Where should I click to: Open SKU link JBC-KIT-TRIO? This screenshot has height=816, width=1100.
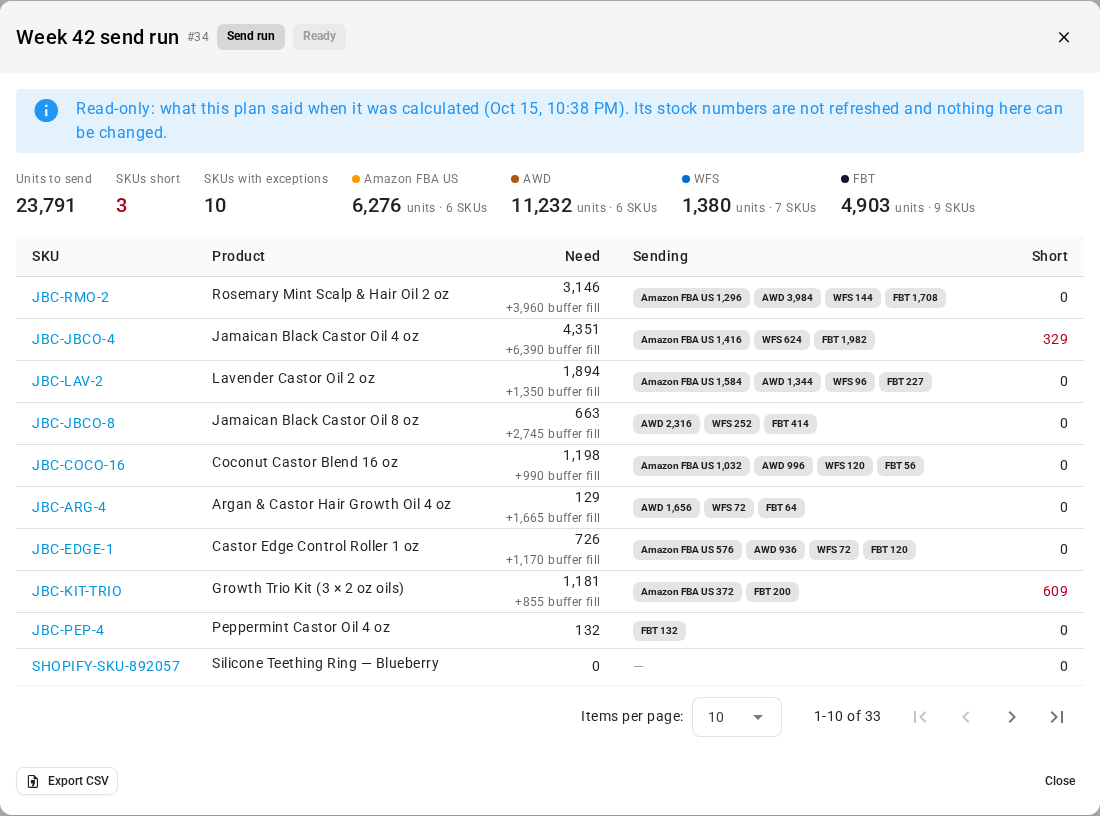coord(76,592)
